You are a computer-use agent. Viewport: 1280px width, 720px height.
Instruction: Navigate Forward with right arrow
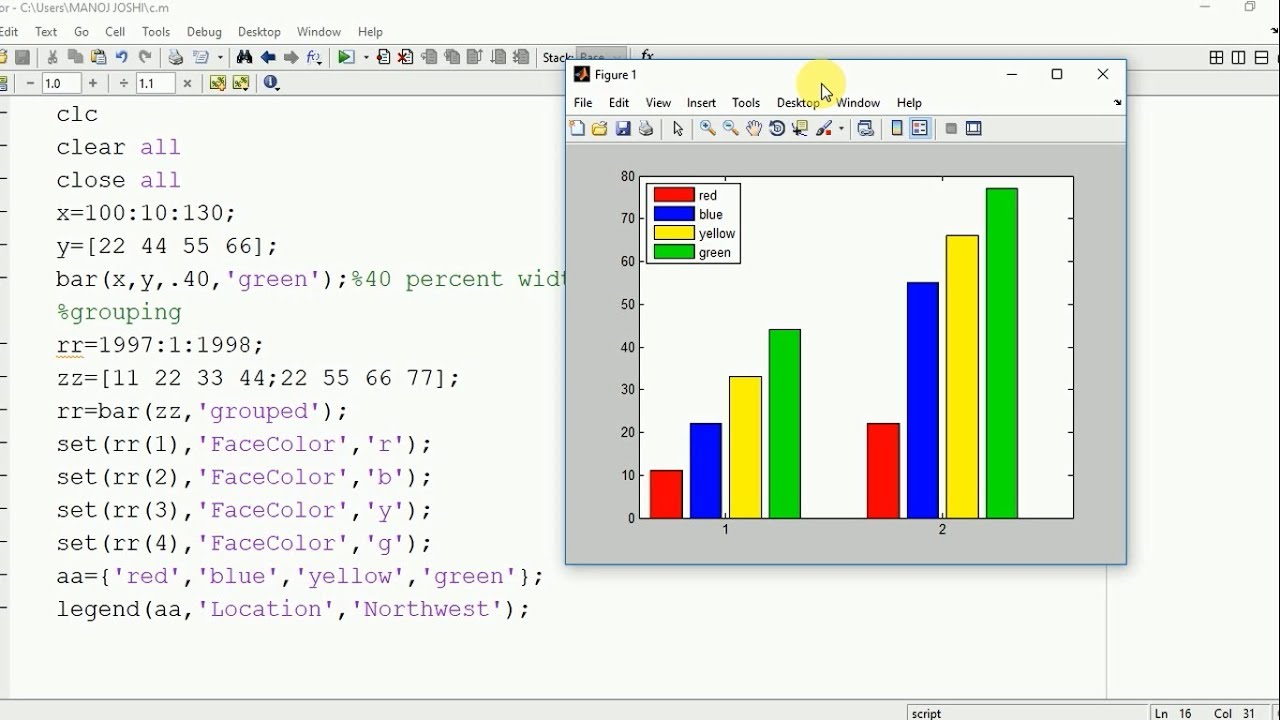click(x=291, y=58)
